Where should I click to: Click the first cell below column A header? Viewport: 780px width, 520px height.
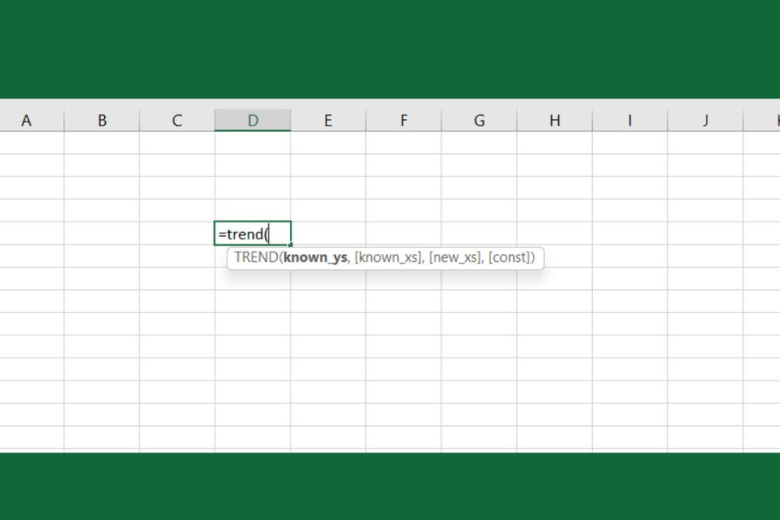(x=32, y=142)
